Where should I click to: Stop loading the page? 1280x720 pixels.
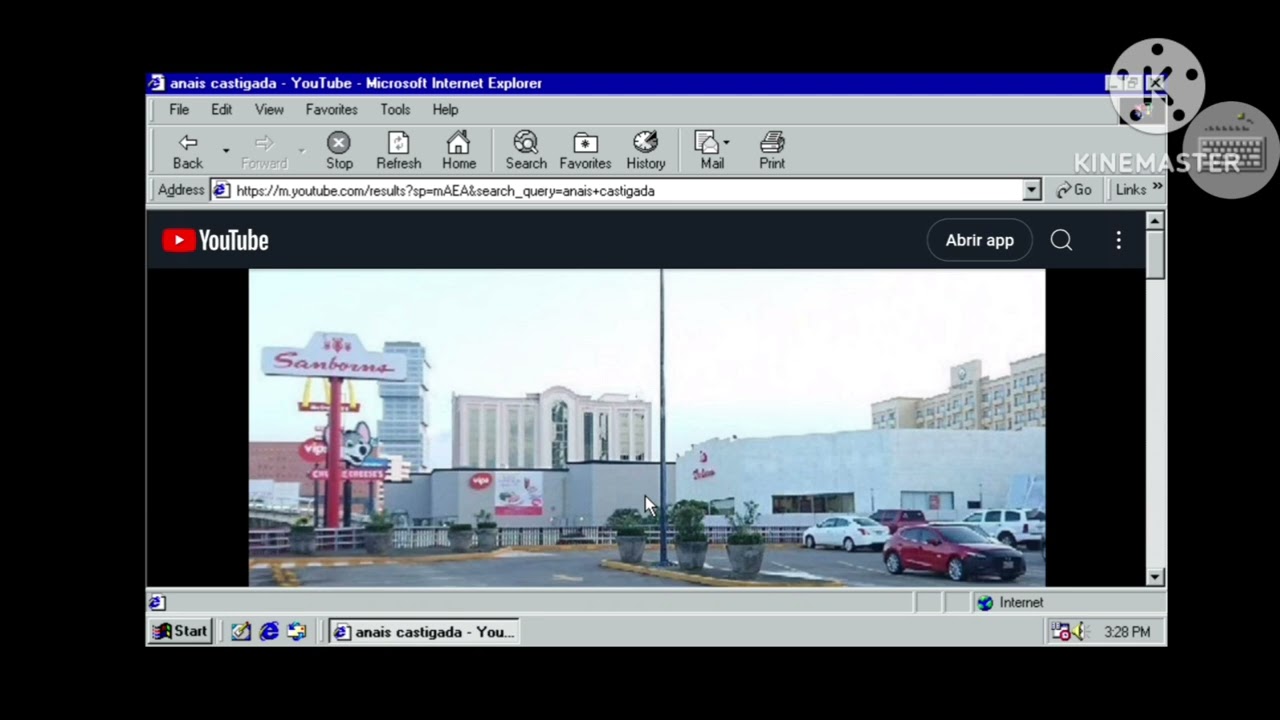(339, 150)
